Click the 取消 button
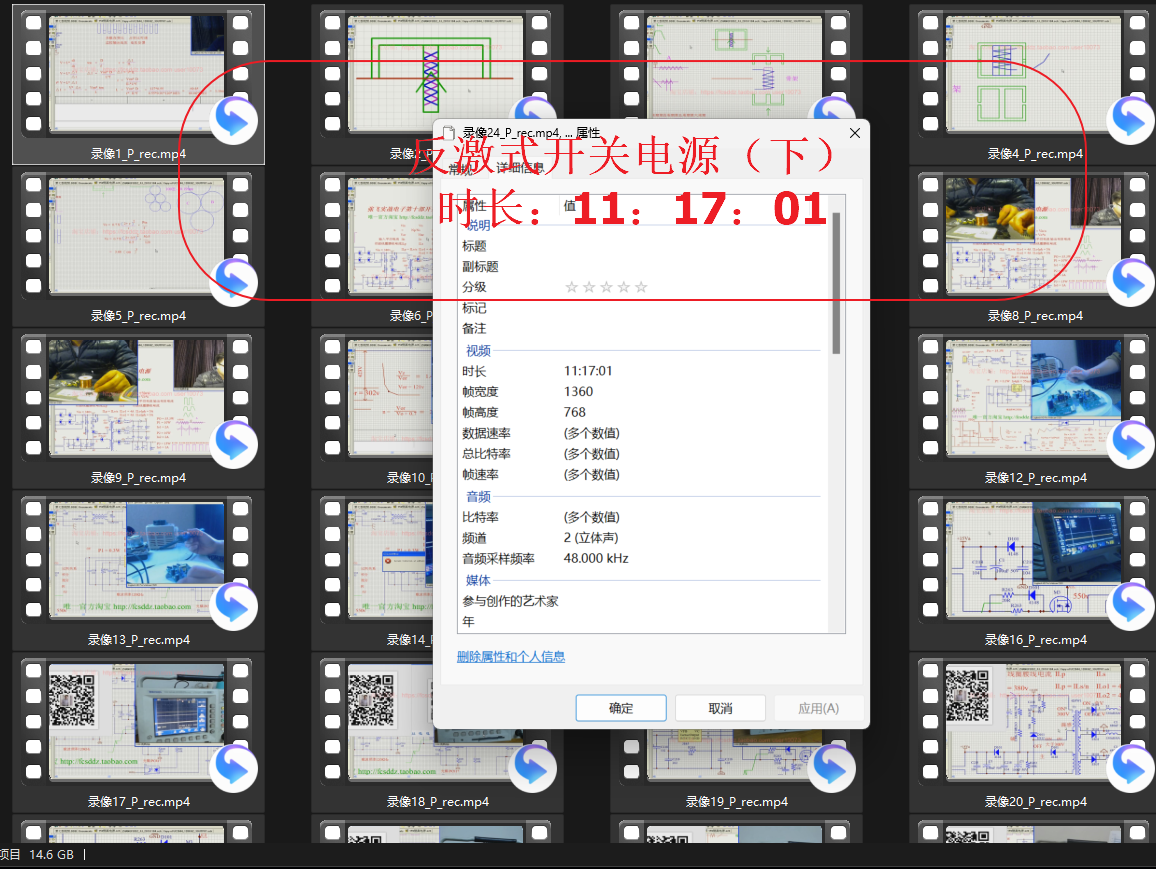Image resolution: width=1156 pixels, height=869 pixels. (x=720, y=708)
